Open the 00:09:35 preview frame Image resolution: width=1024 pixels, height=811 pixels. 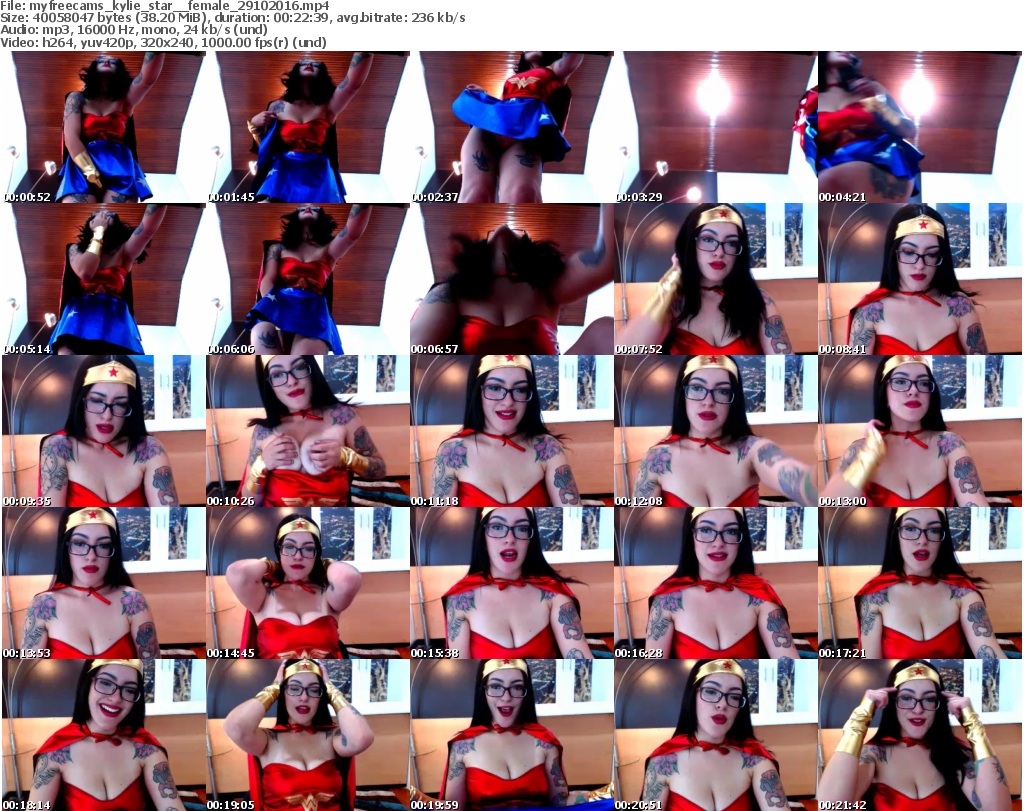click(104, 431)
